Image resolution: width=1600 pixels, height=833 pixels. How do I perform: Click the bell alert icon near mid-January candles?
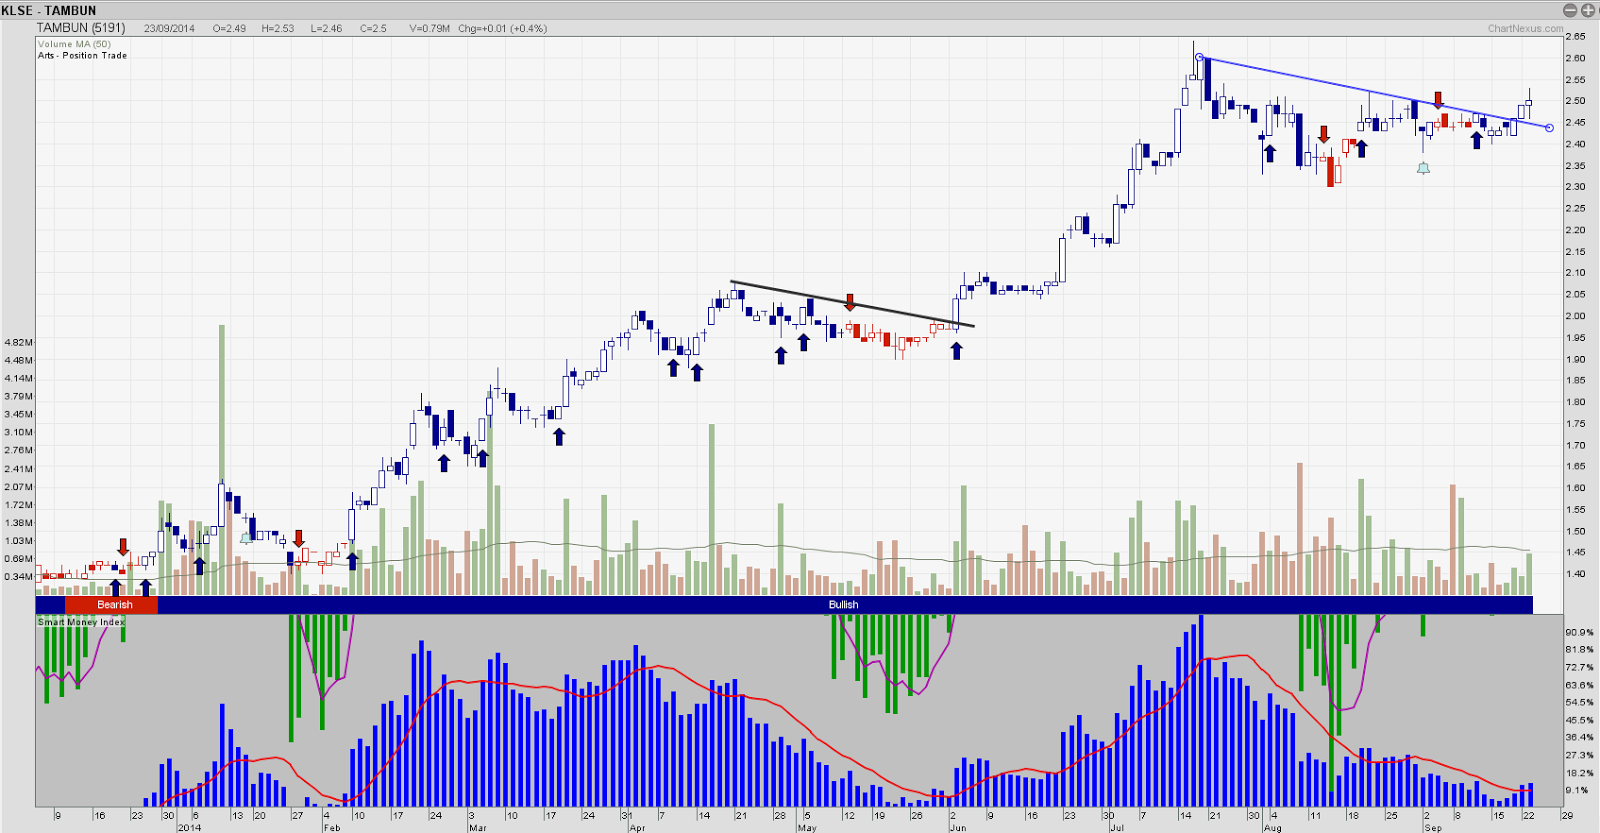[x=246, y=538]
